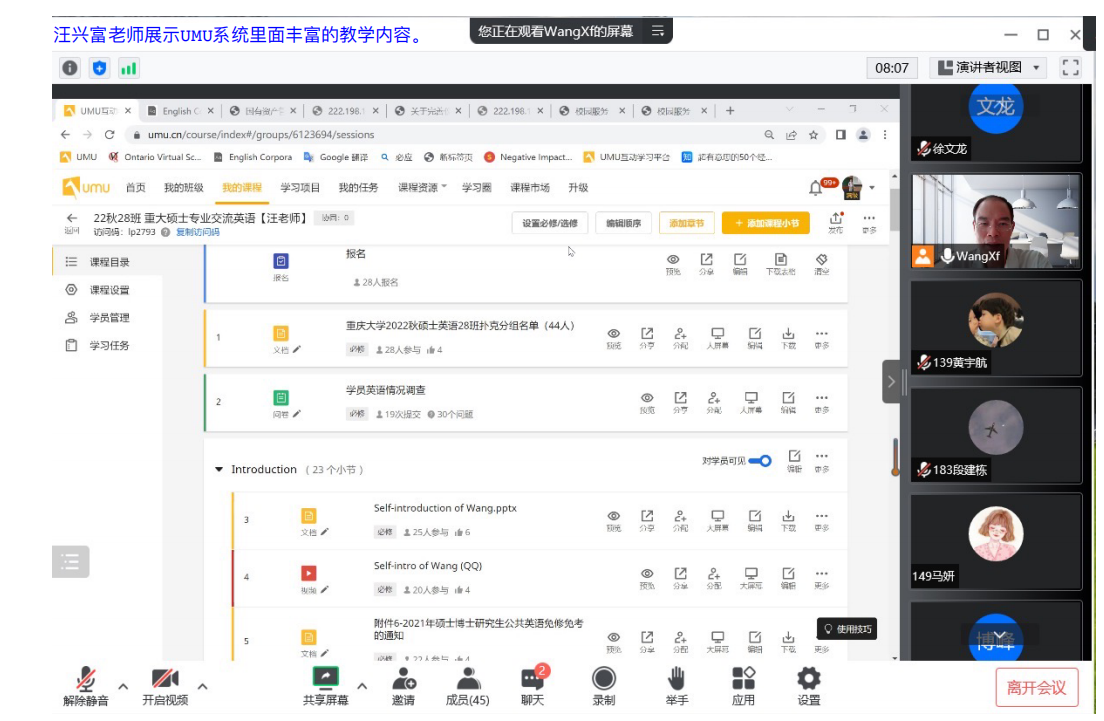Image resolution: width=1104 pixels, height=721 pixels.
Task: Toggle fullscreen meeting view
Action: 1071,67
